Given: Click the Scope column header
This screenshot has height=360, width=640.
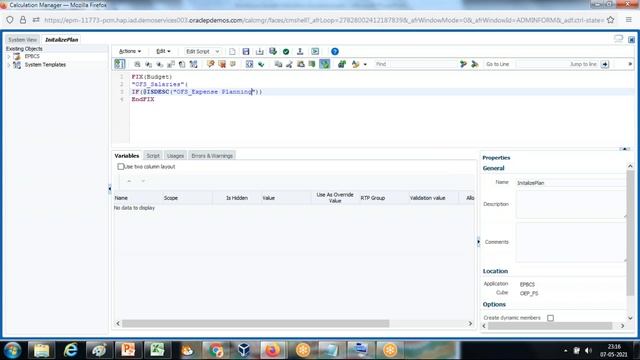Looking at the screenshot, I should (171, 198).
